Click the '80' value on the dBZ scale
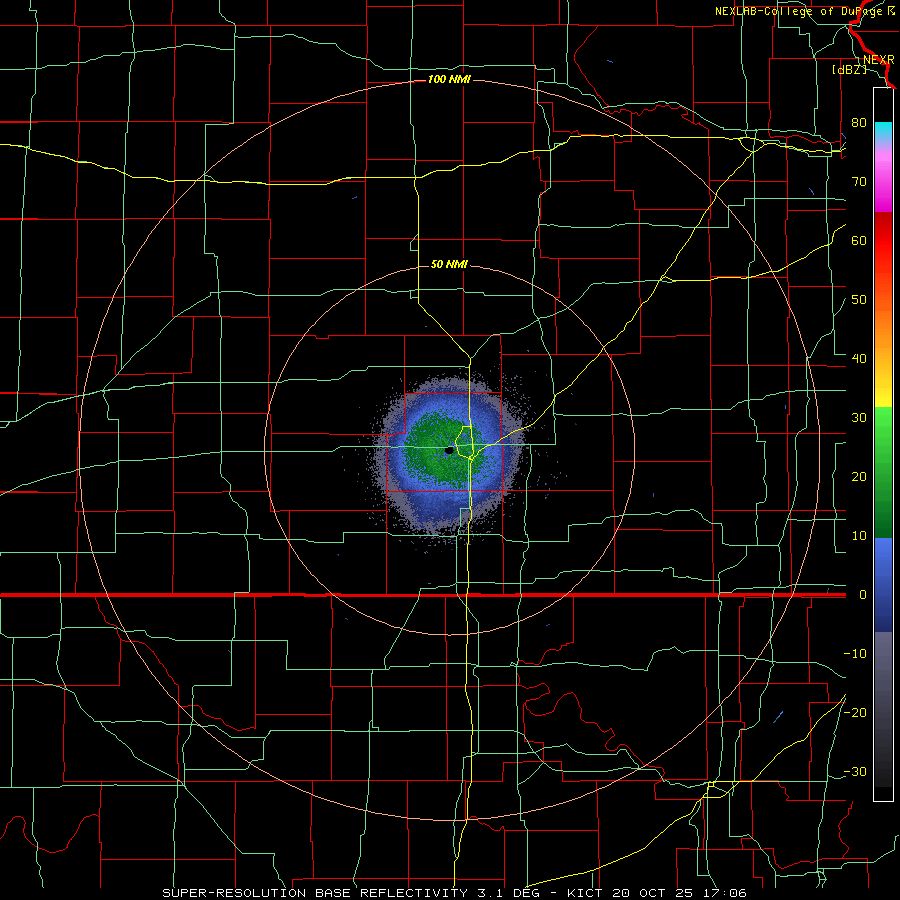Screen dimensions: 900x900 pos(859,123)
